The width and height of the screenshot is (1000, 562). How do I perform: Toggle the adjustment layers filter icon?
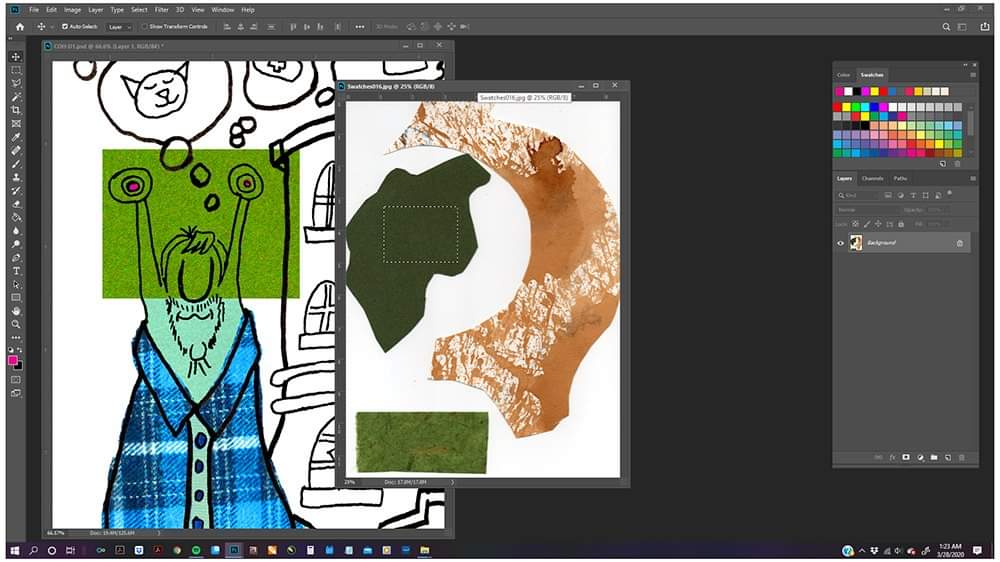(901, 195)
